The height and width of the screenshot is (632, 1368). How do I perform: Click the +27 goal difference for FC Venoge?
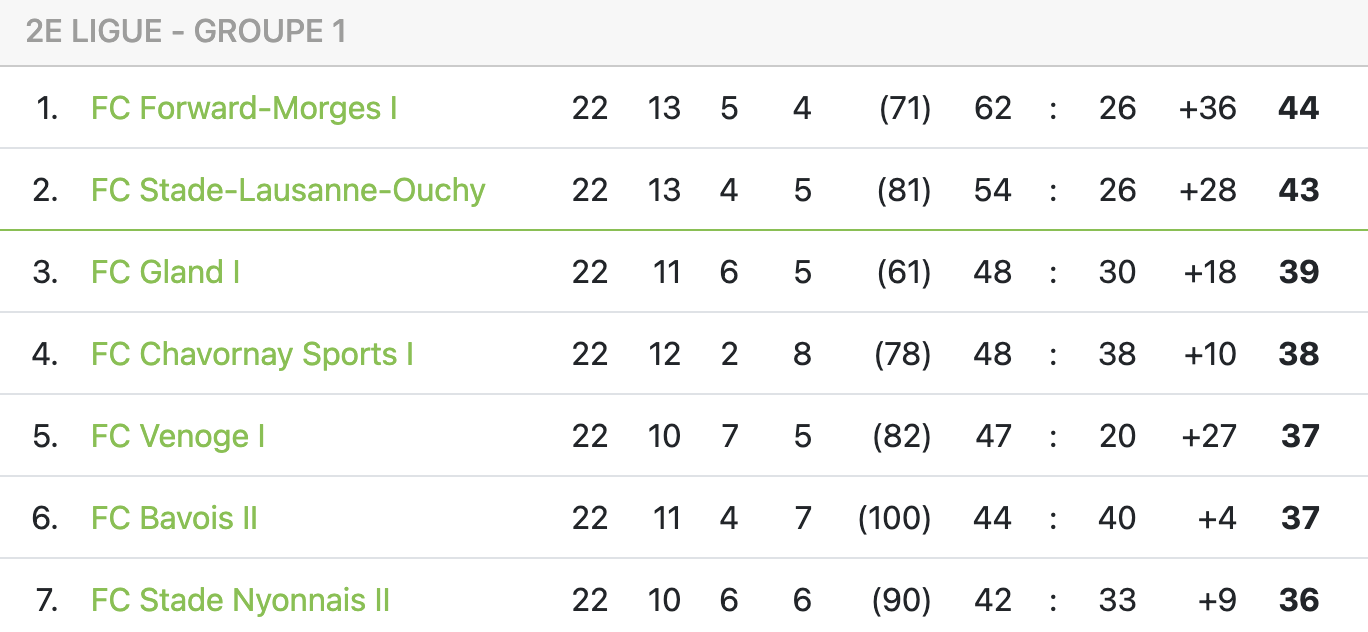tap(1208, 436)
